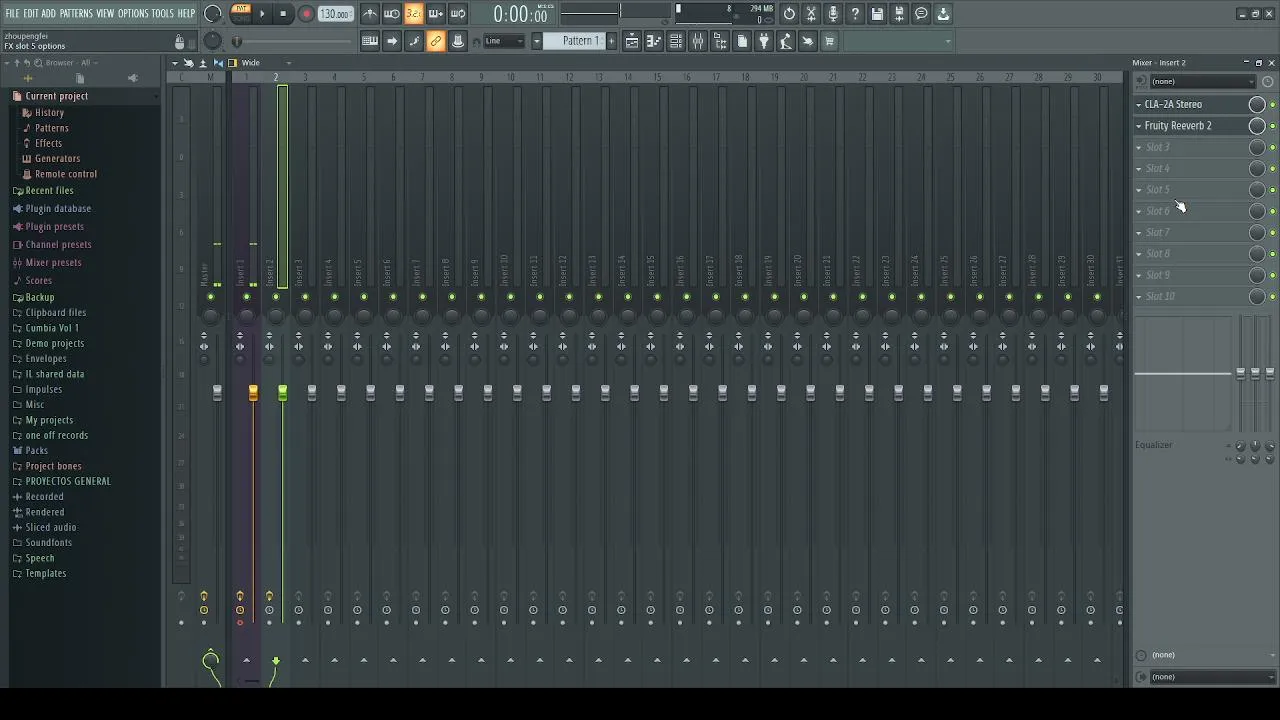Open the Playlist view icon
Viewport: 1280px width, 720px height.
point(632,41)
